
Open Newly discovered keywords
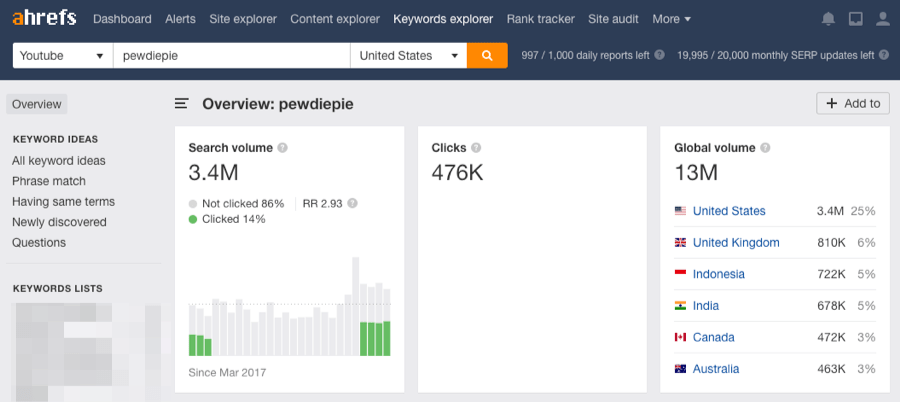(x=59, y=222)
